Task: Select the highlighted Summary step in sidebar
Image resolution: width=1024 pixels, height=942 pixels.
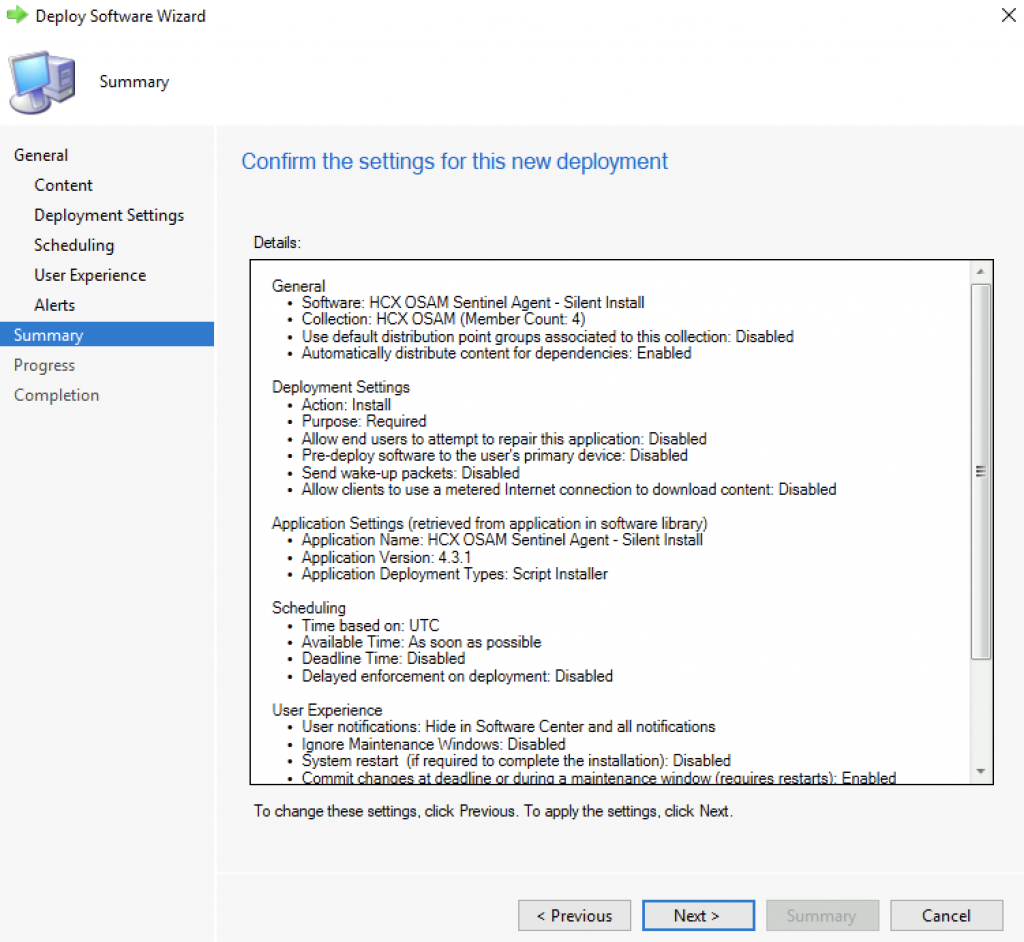Action: click(107, 334)
